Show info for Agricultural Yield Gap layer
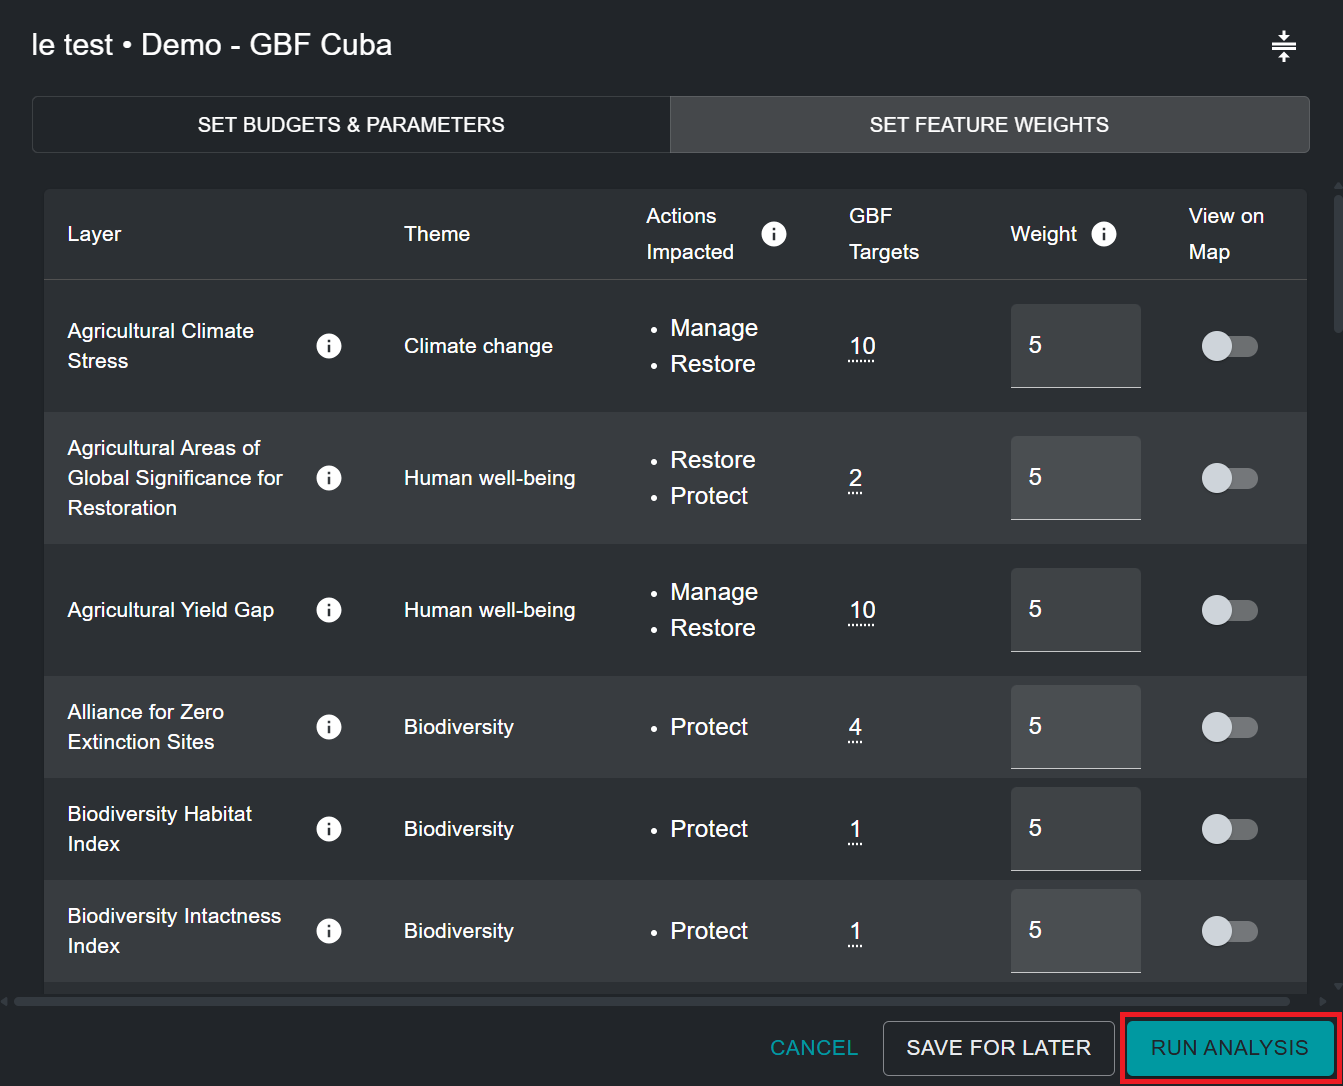Image resolution: width=1343 pixels, height=1086 pixels. pos(329,610)
